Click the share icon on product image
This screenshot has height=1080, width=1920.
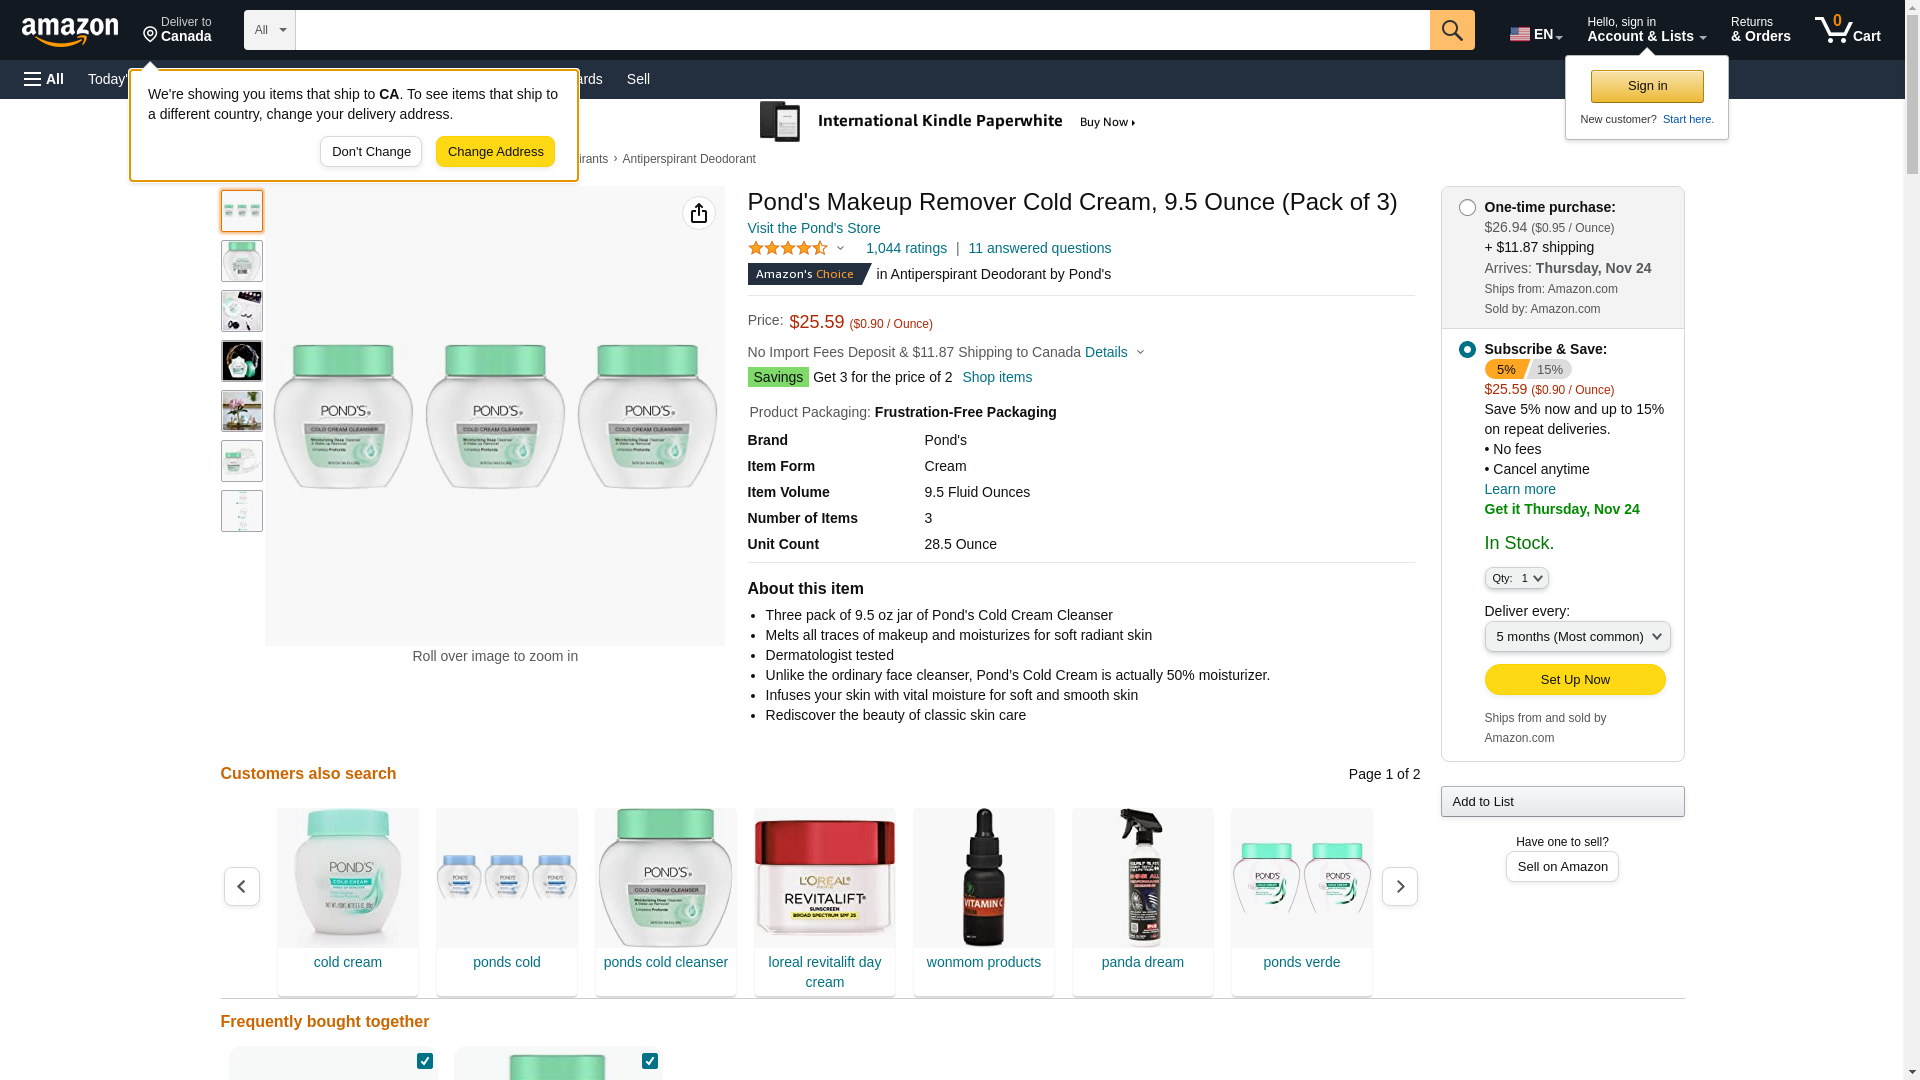coord(698,213)
